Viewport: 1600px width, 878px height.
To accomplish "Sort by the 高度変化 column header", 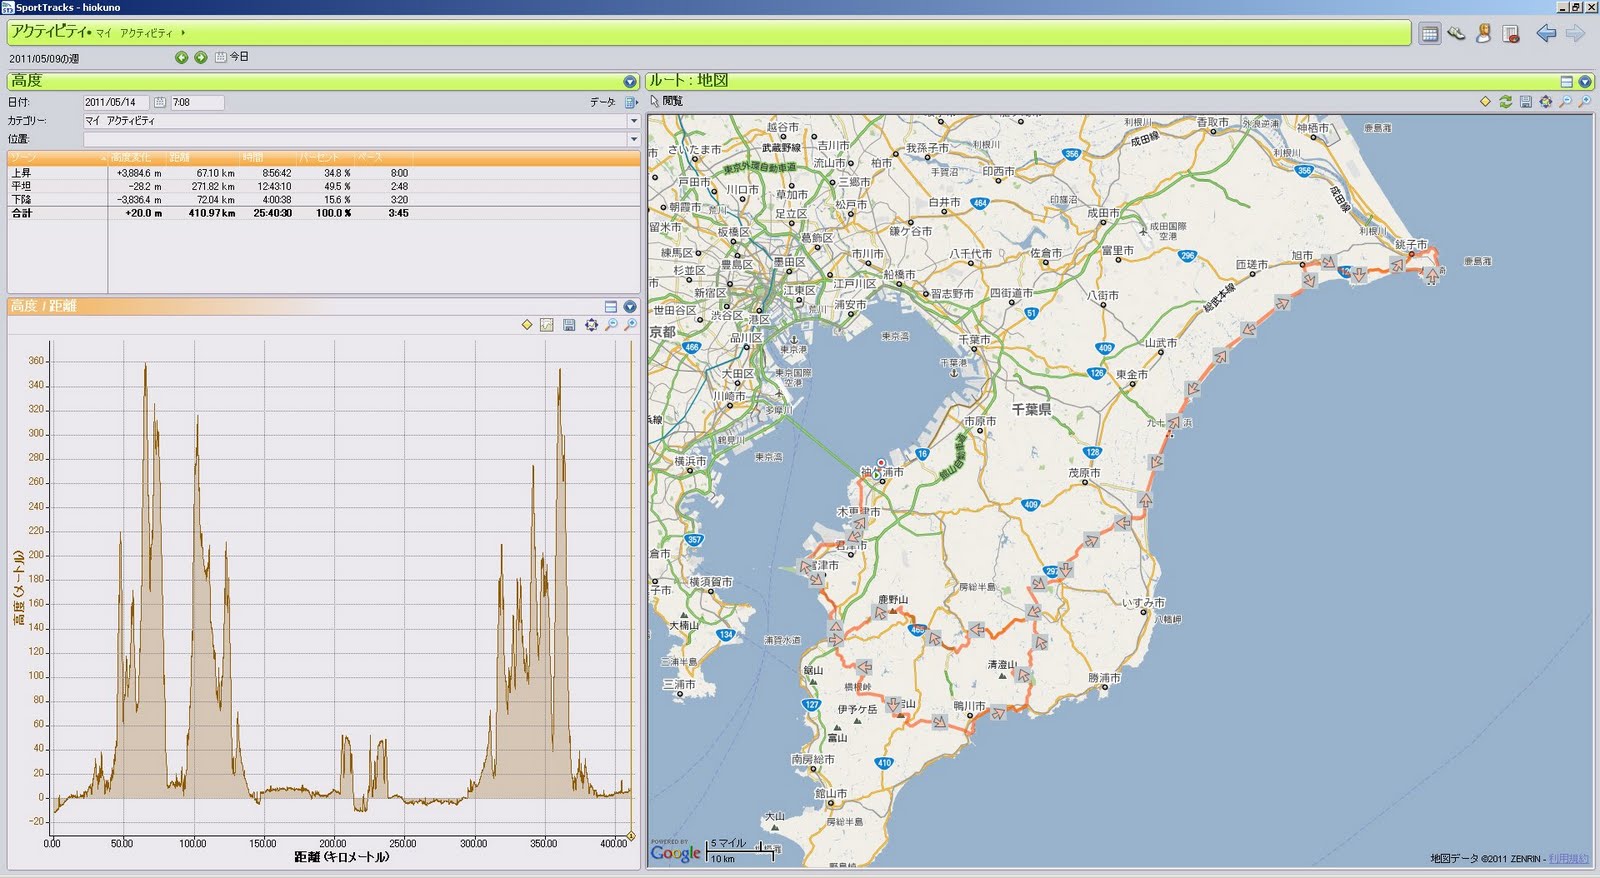I will tap(135, 158).
